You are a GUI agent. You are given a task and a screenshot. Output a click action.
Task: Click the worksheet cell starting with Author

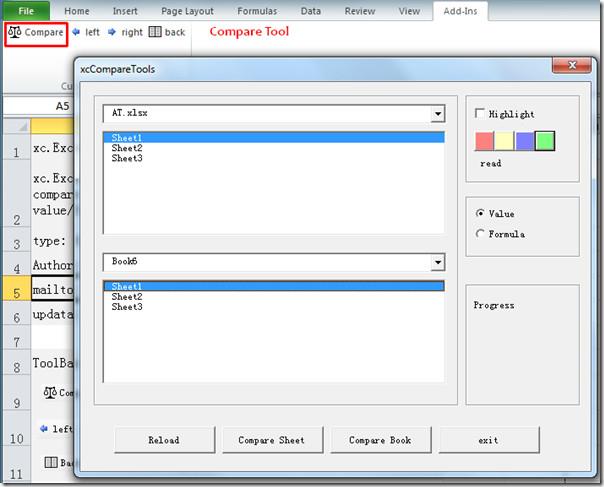coord(52,265)
